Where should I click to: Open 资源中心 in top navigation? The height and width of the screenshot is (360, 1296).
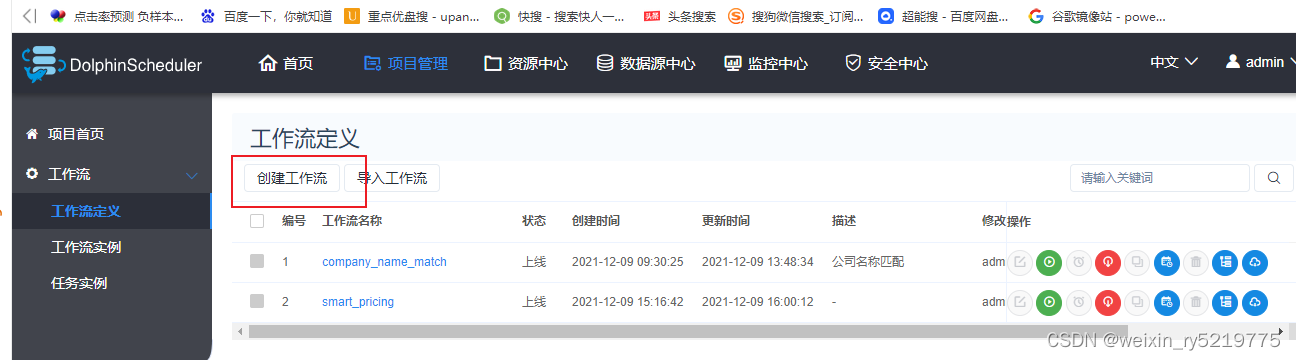pos(526,63)
